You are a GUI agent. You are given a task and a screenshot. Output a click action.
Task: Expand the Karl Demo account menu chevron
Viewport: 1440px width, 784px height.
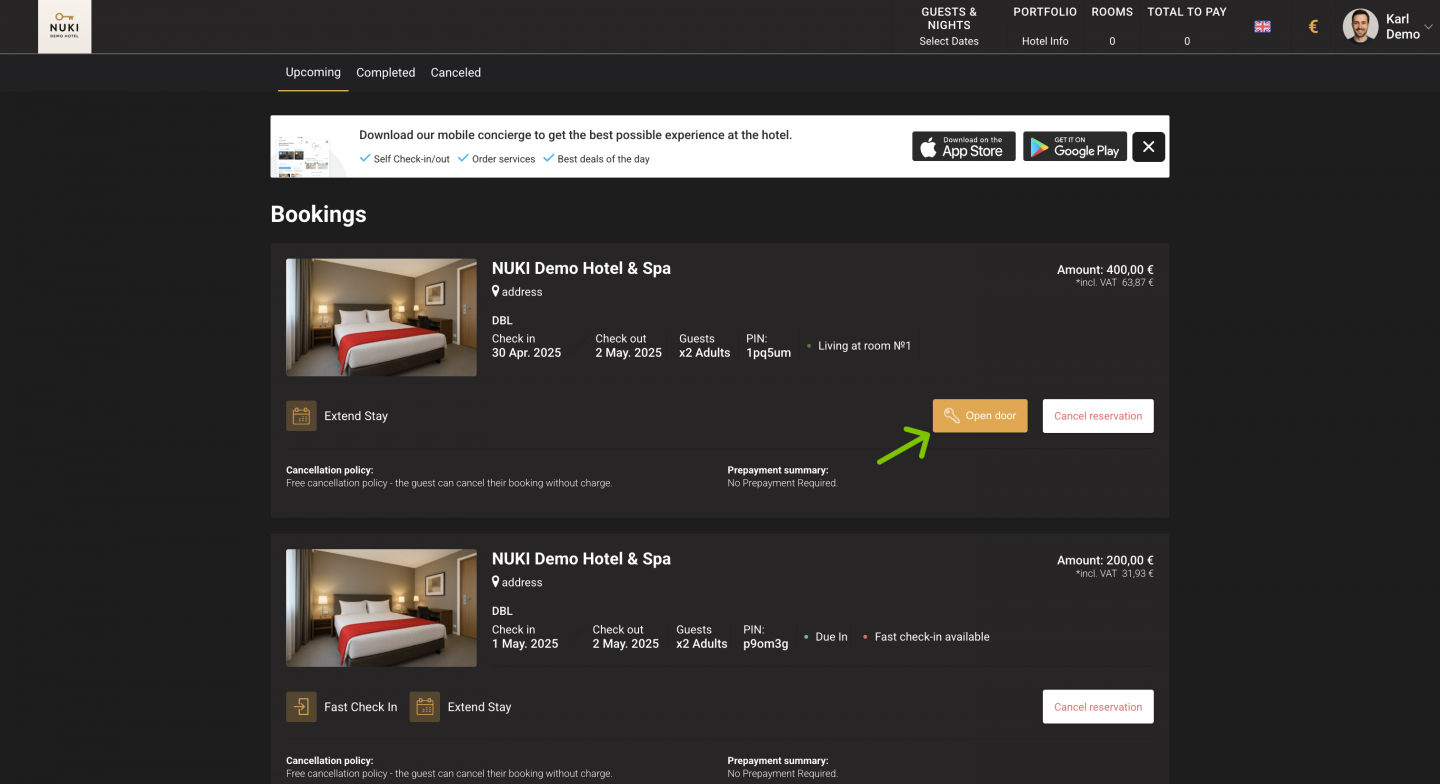1428,27
